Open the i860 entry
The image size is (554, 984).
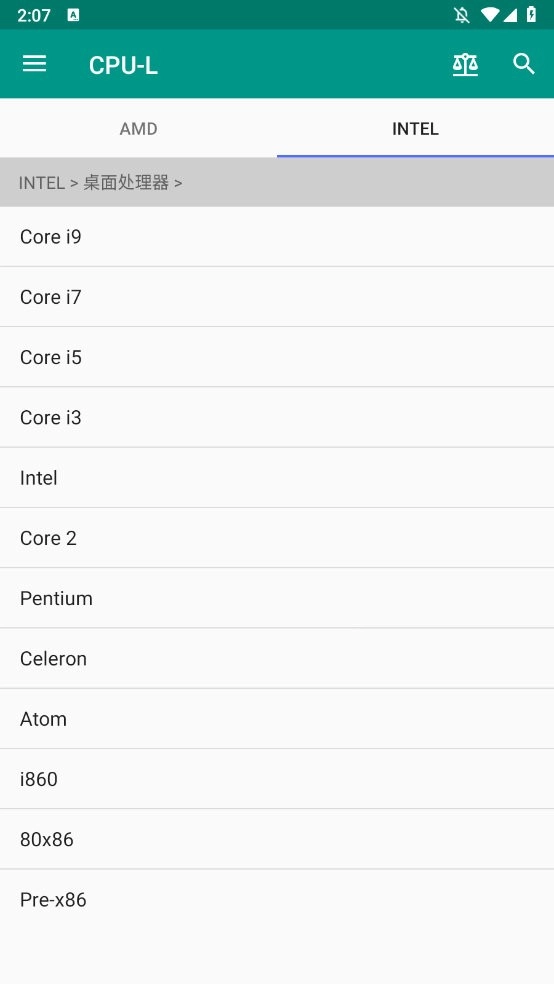(x=277, y=779)
